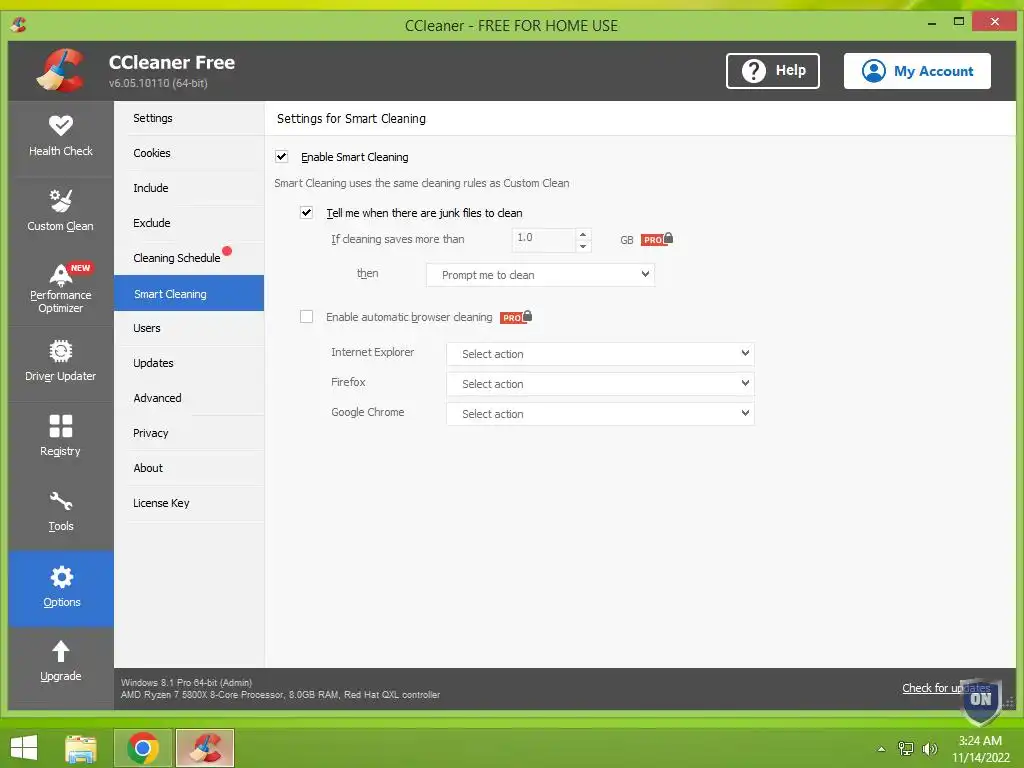Open the Settings options tab
Image resolution: width=1024 pixels, height=768 pixels.
pyautogui.click(x=189, y=118)
